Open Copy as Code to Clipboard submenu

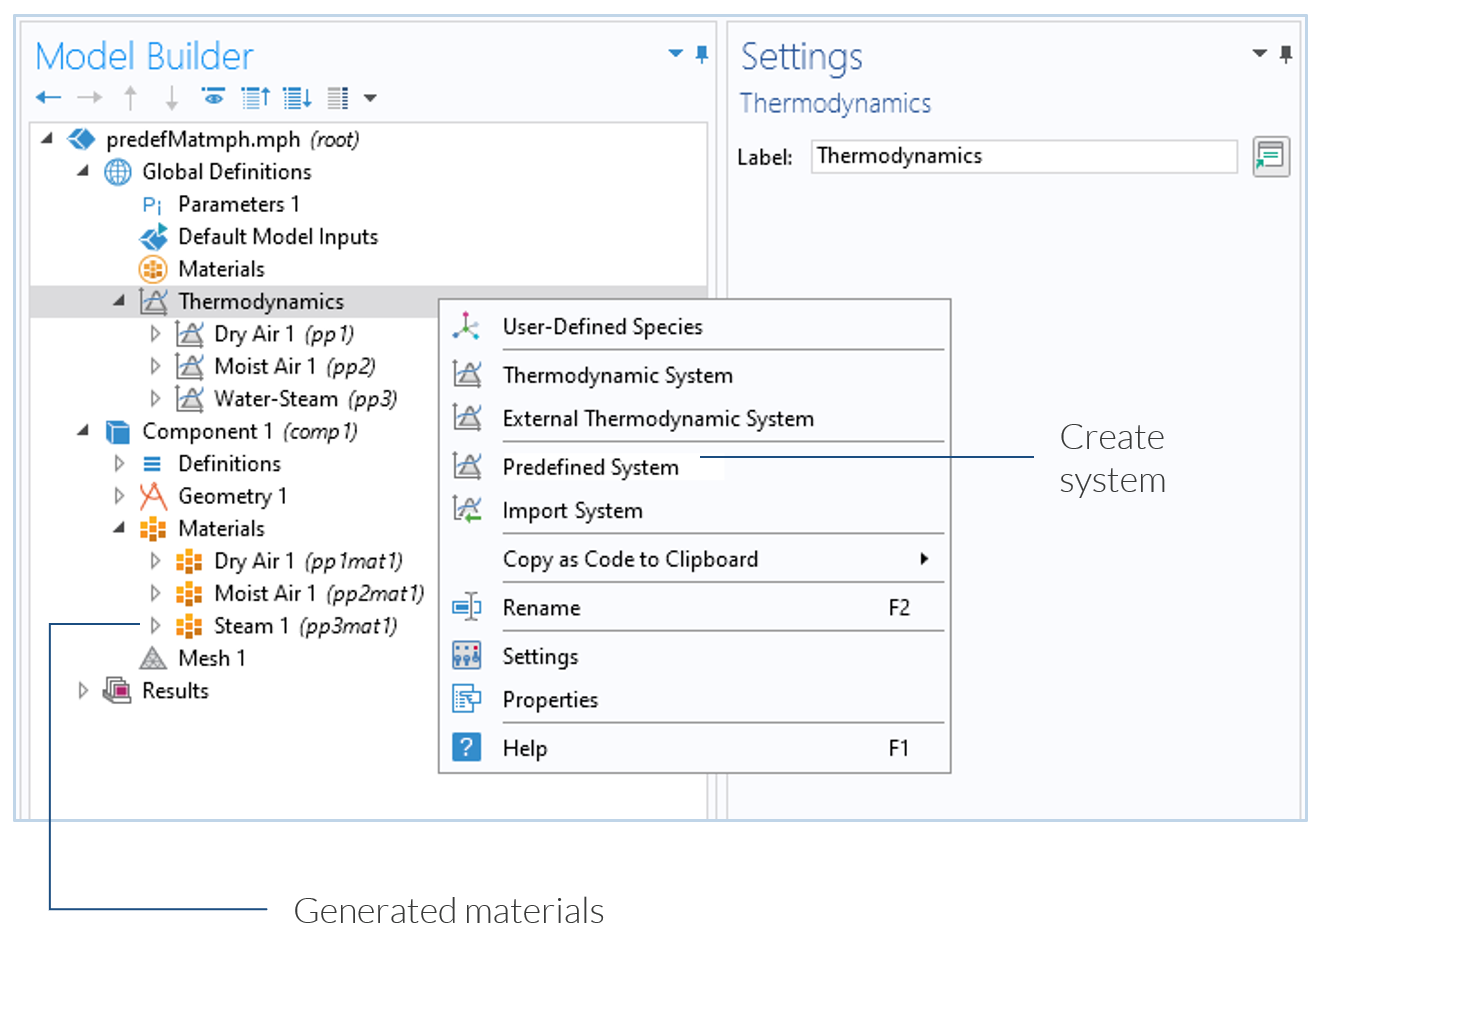[x=630, y=559]
